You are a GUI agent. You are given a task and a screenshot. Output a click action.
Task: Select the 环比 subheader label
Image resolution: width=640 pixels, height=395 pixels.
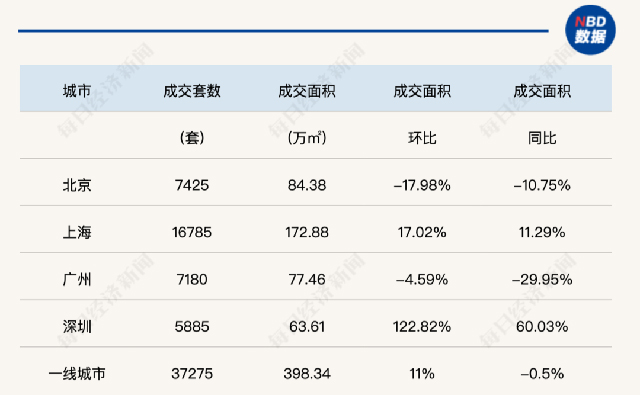422,138
